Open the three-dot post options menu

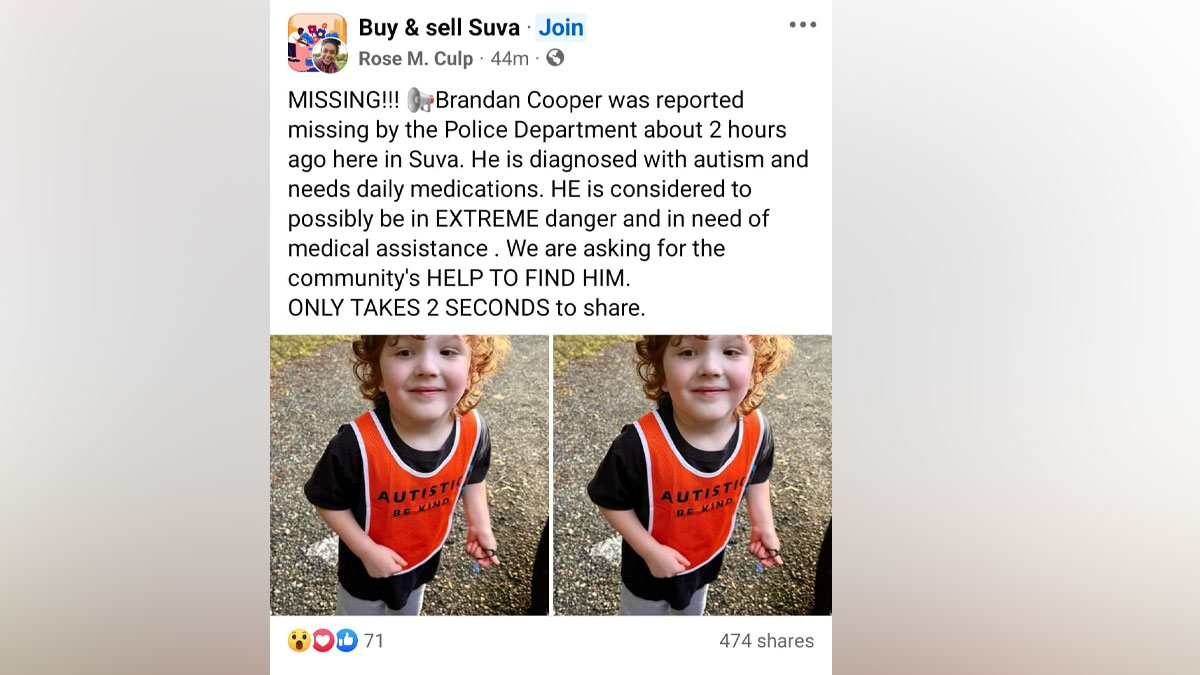click(x=802, y=25)
